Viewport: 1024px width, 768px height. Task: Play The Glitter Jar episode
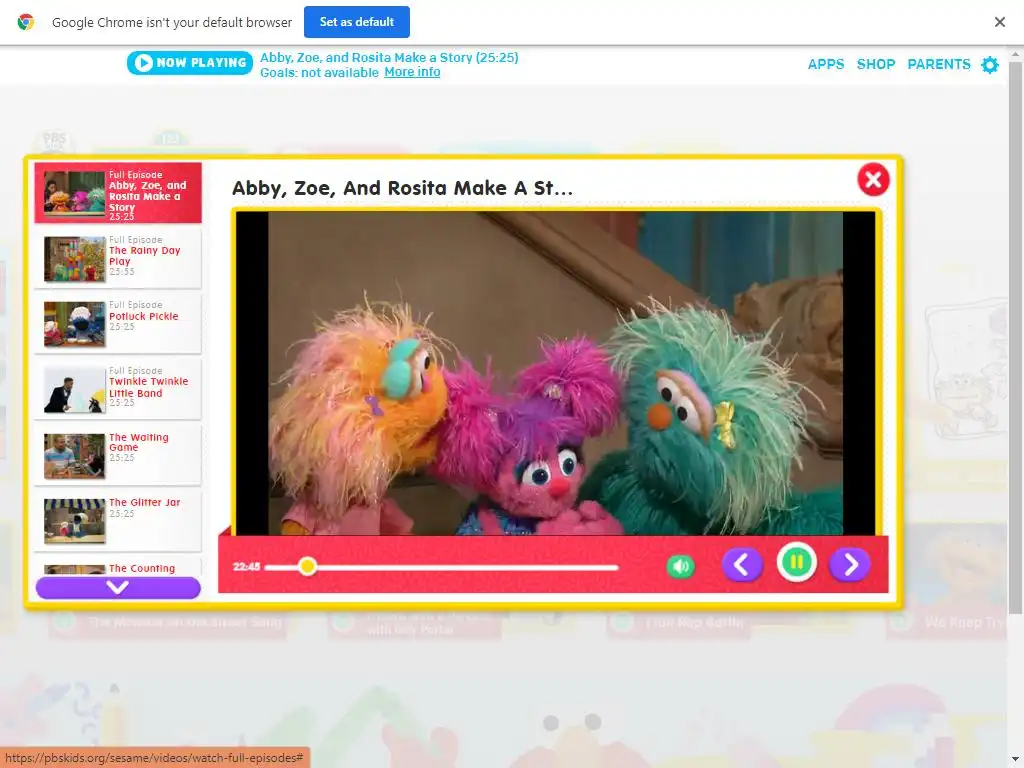118,519
